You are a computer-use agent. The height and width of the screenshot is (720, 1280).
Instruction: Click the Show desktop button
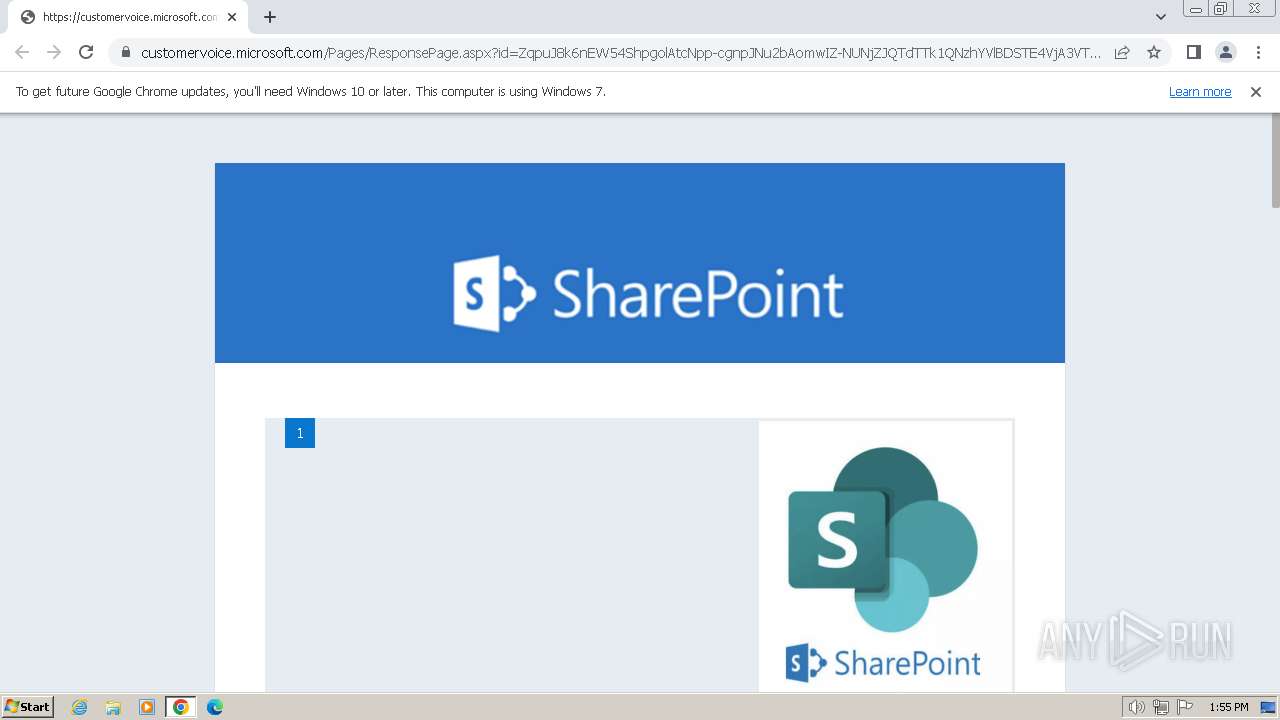[x=1269, y=707]
